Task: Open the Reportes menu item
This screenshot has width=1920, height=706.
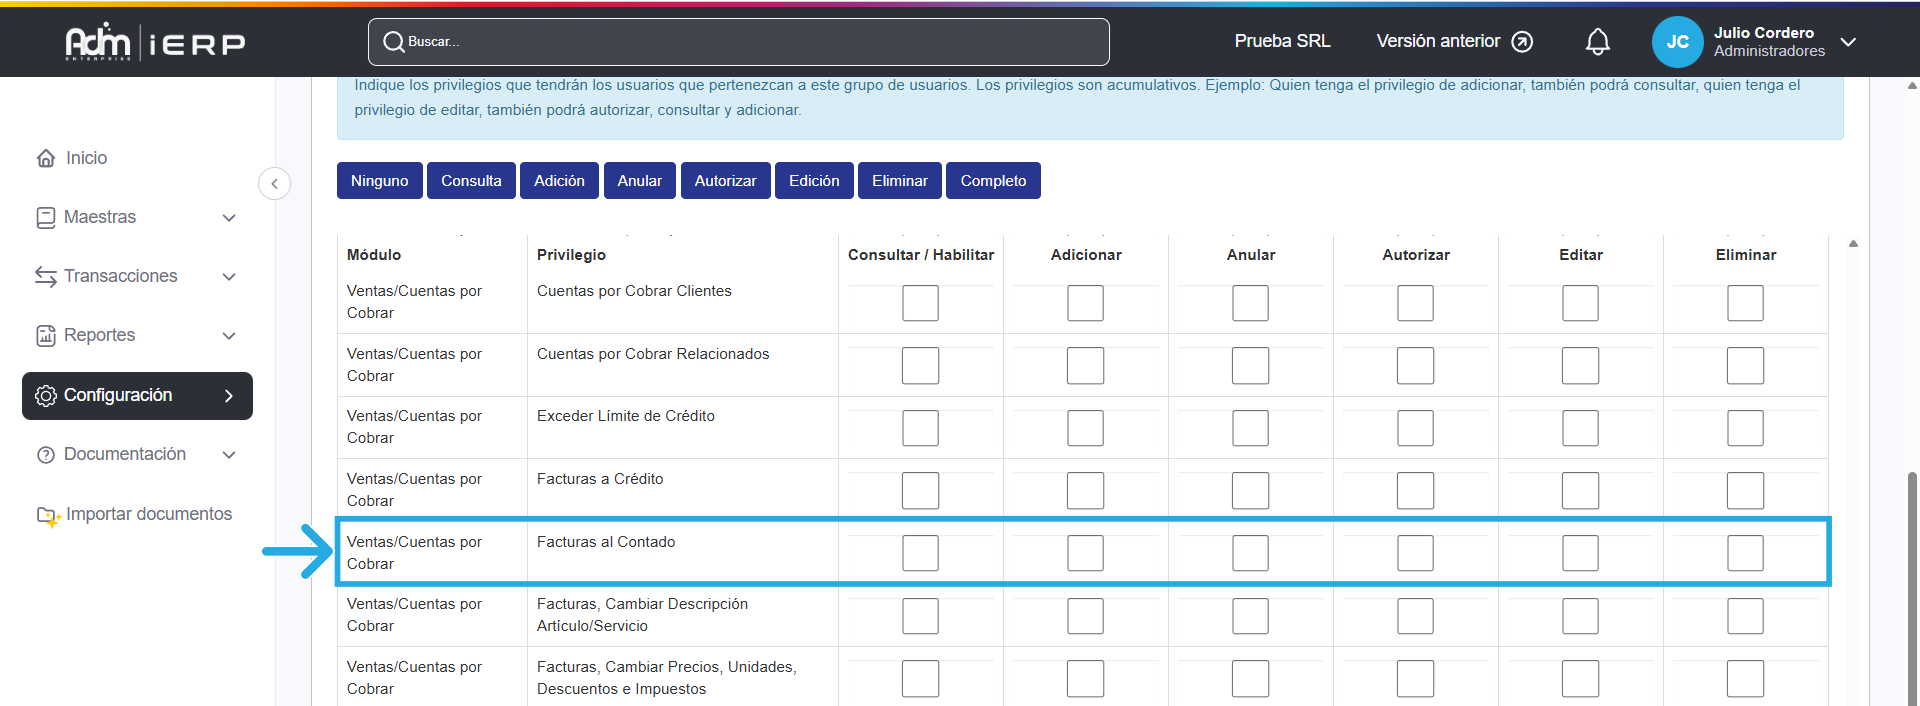Action: [99, 335]
